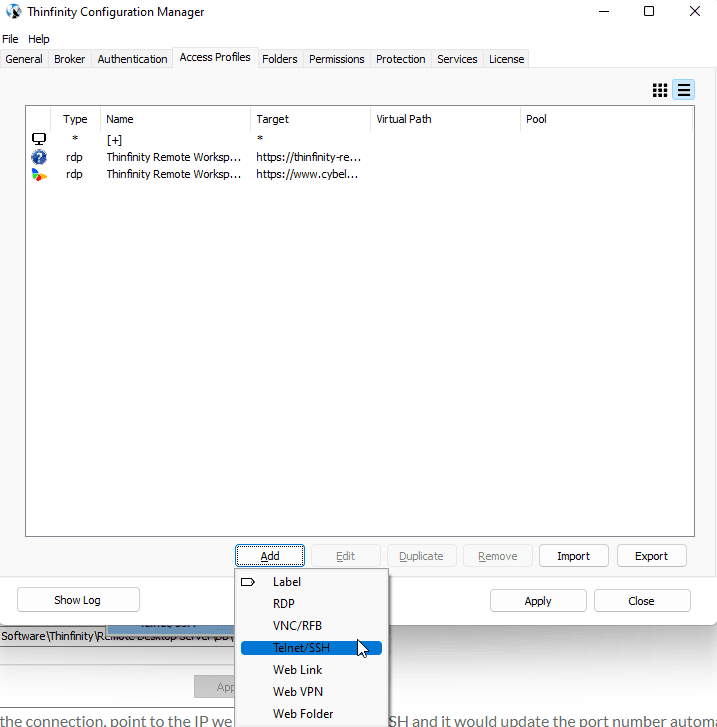717x727 pixels.
Task: Select the Access Profiles tab
Action: pos(215,57)
